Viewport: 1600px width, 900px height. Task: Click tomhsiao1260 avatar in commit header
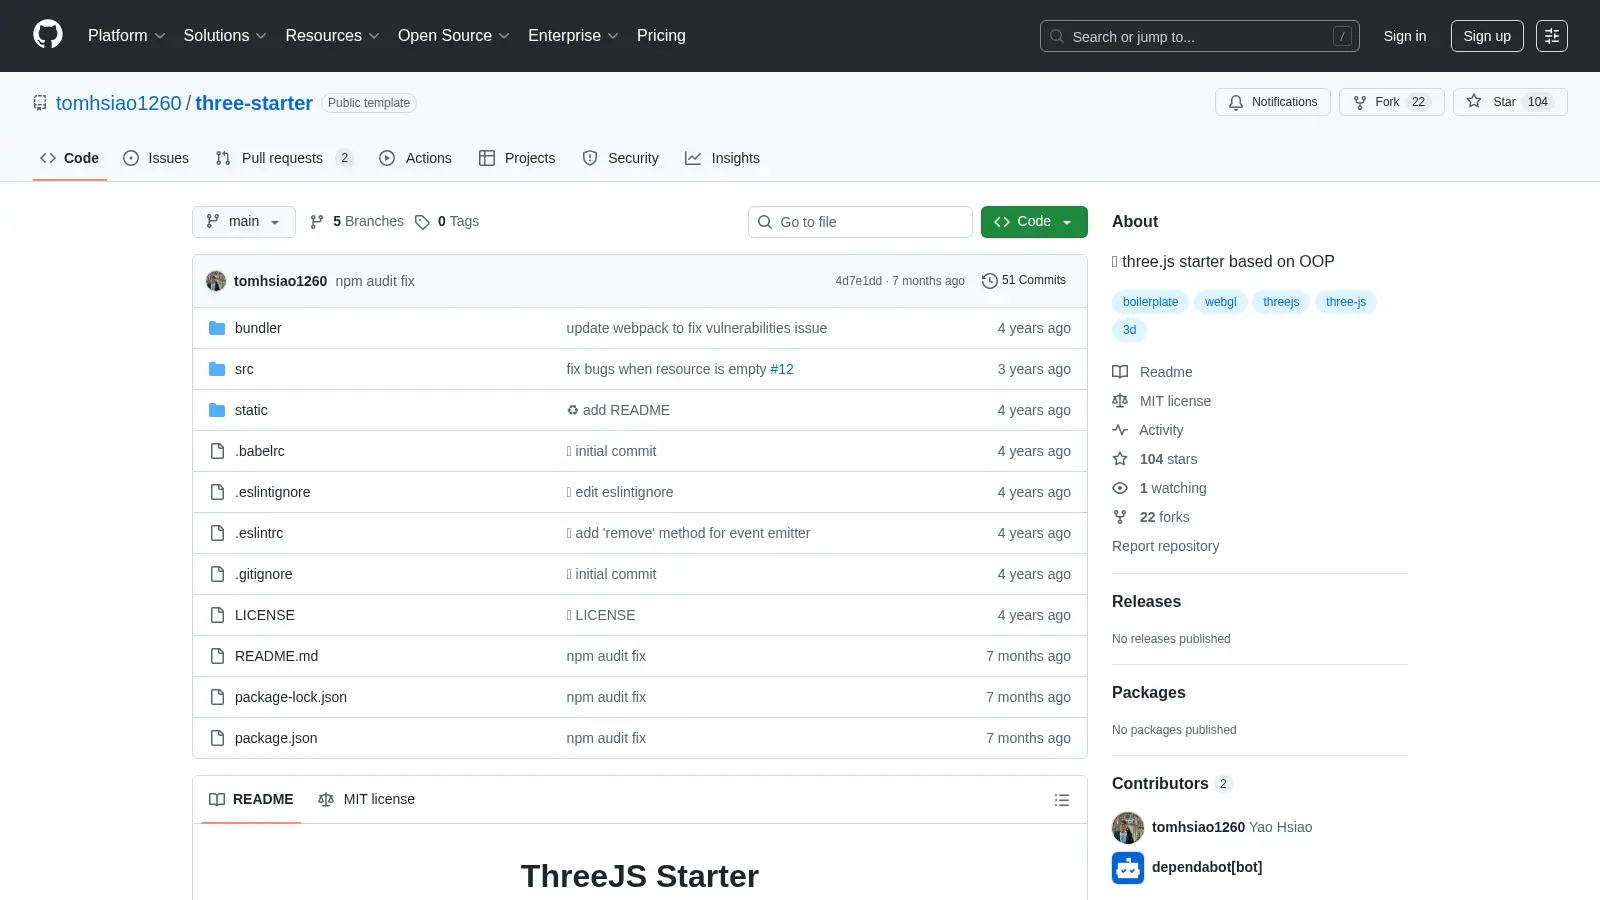[x=216, y=281]
